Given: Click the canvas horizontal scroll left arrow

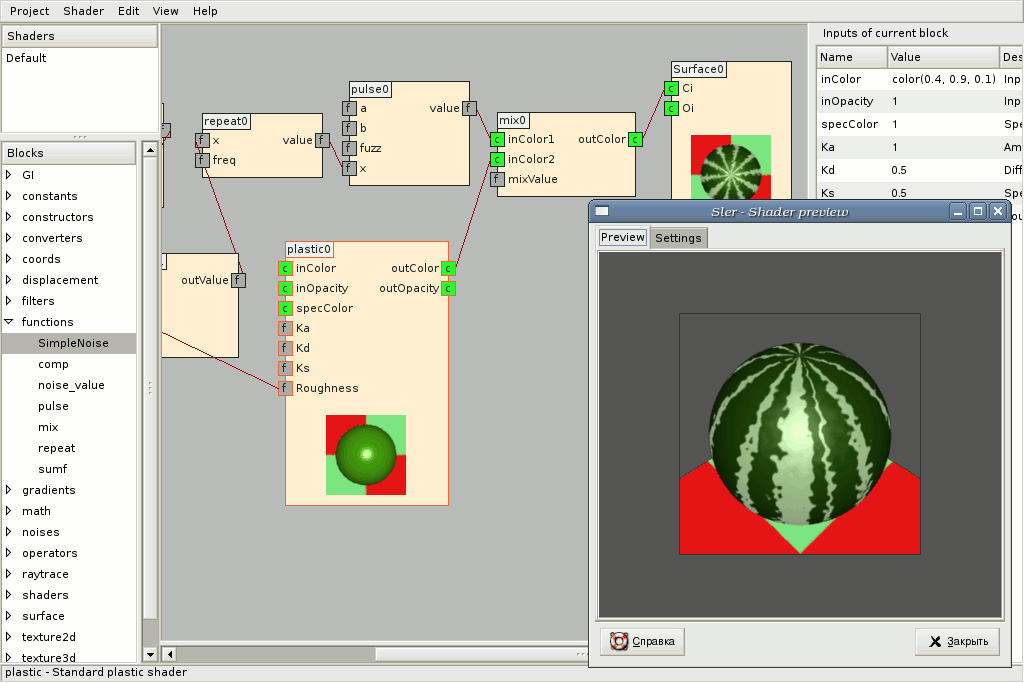Looking at the screenshot, I should (x=169, y=654).
